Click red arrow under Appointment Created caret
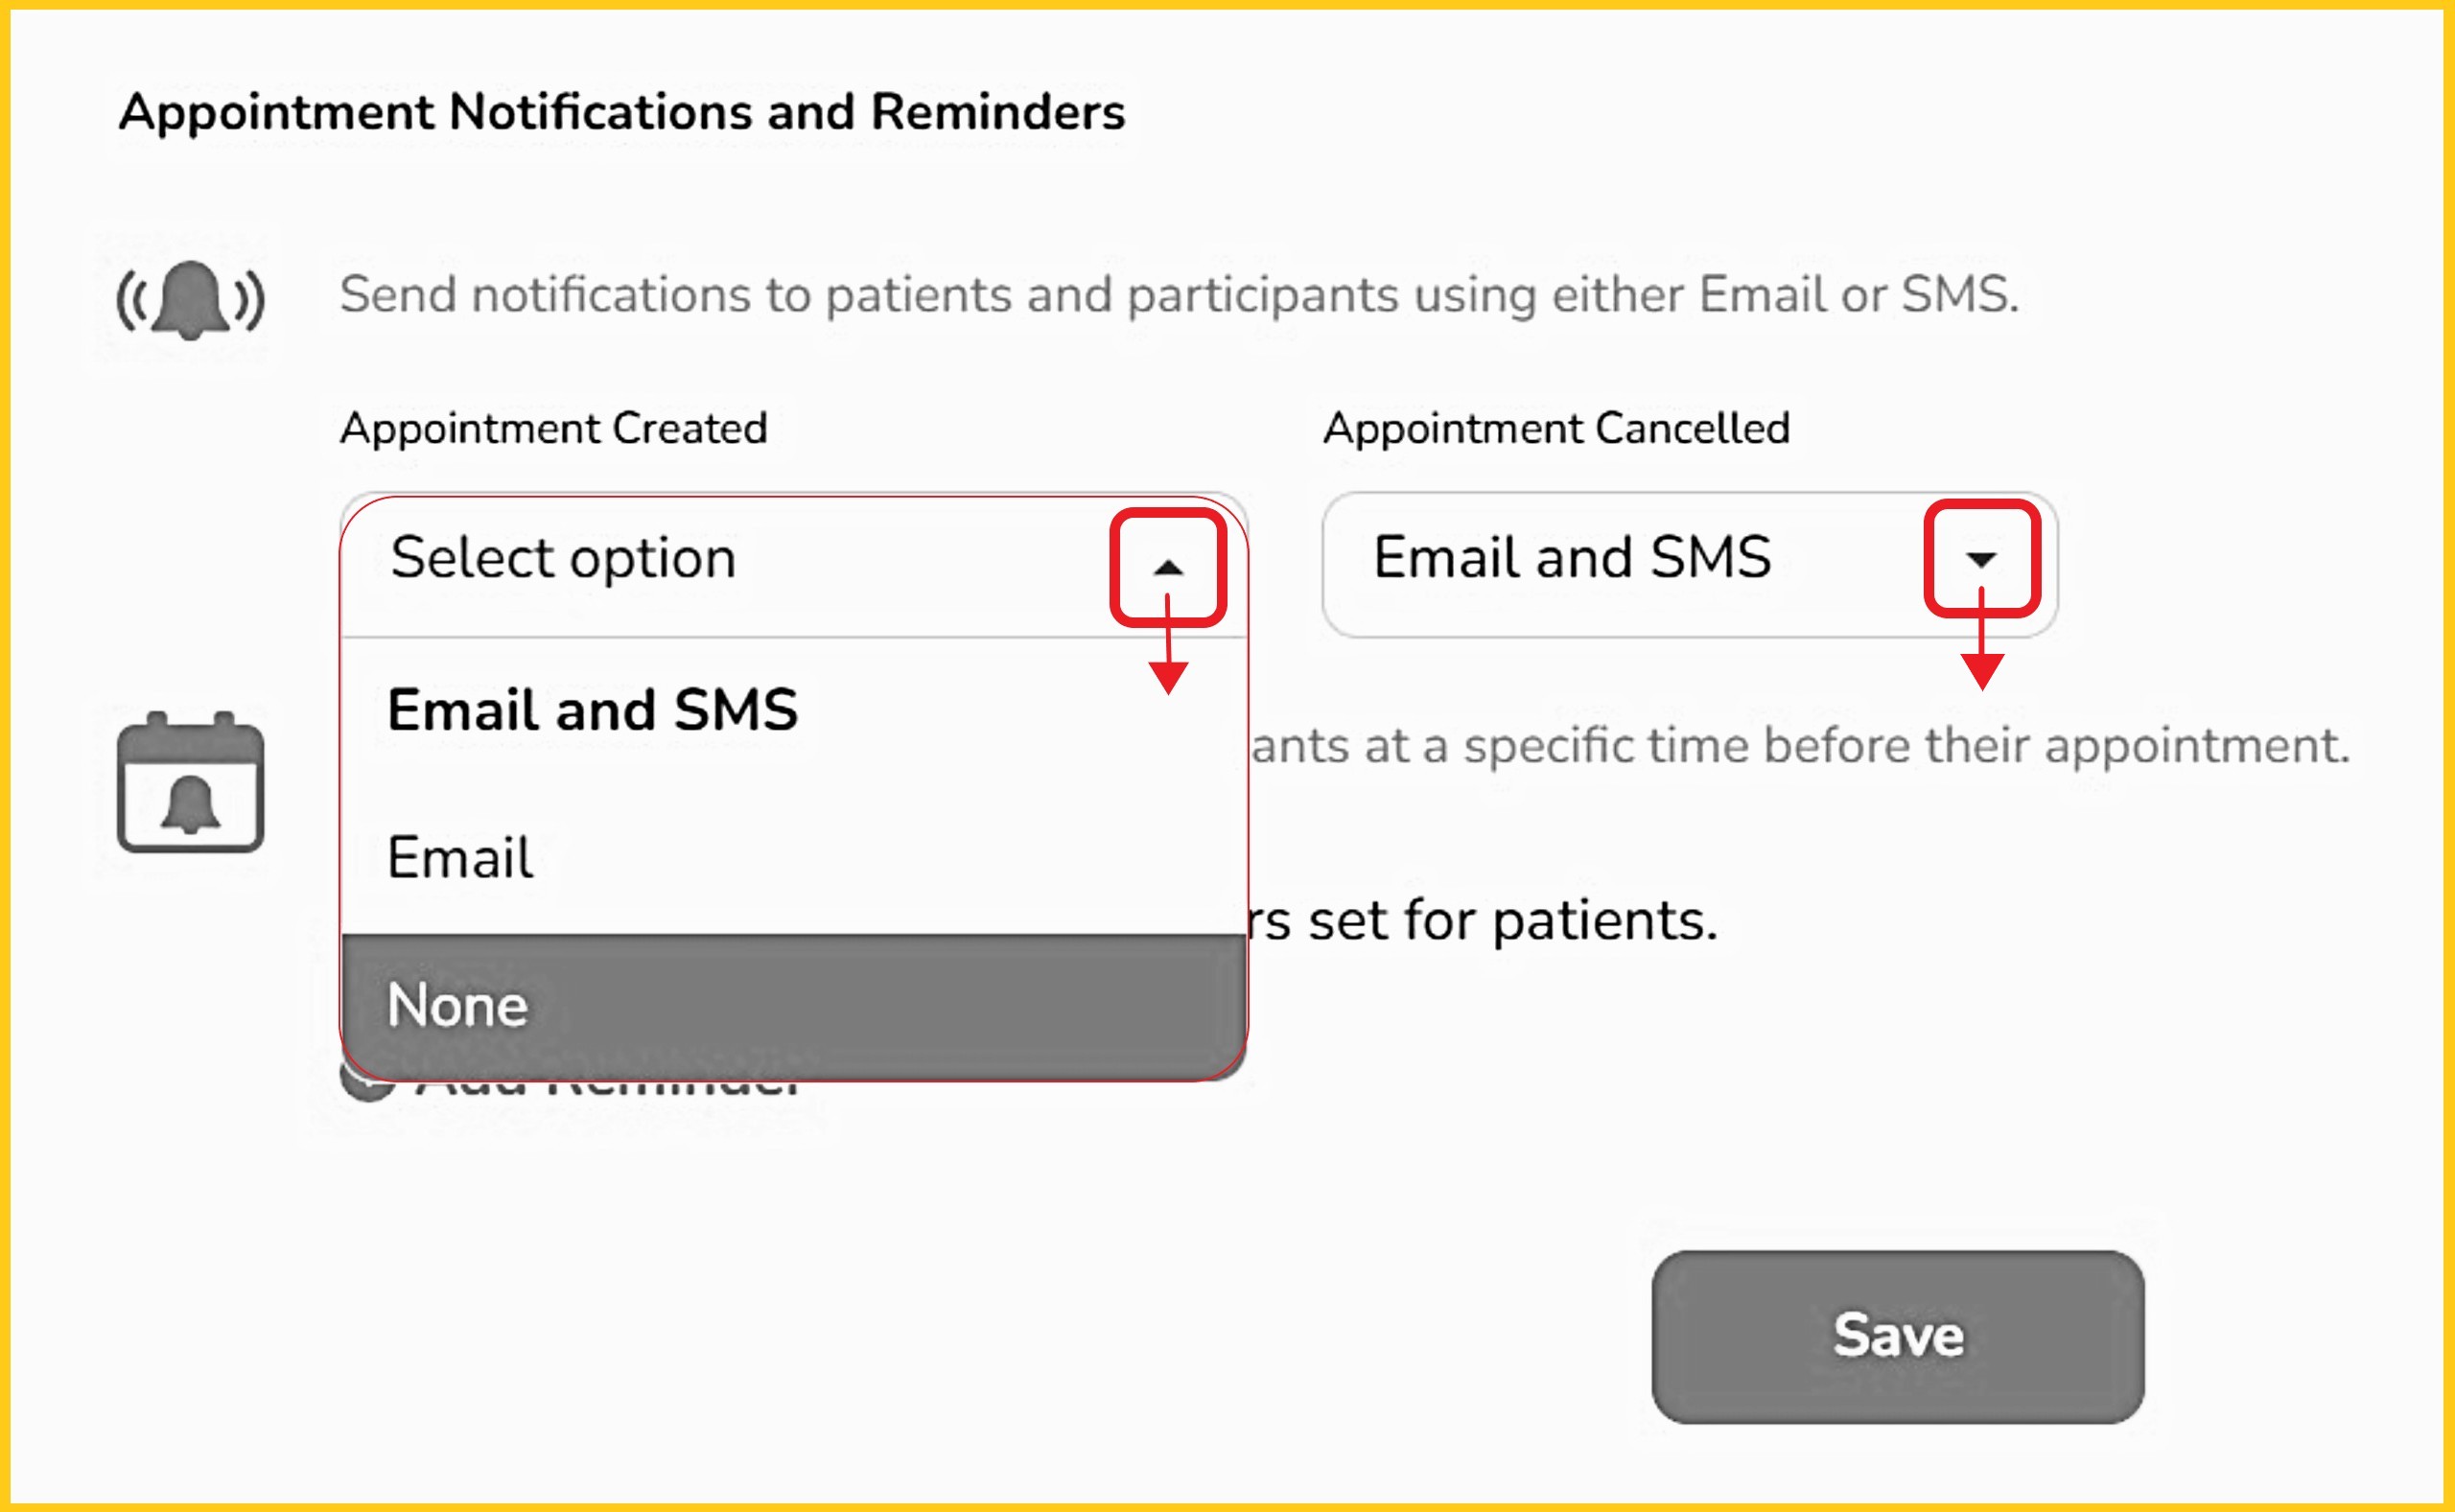This screenshot has width=2455, height=1512. [1167, 672]
